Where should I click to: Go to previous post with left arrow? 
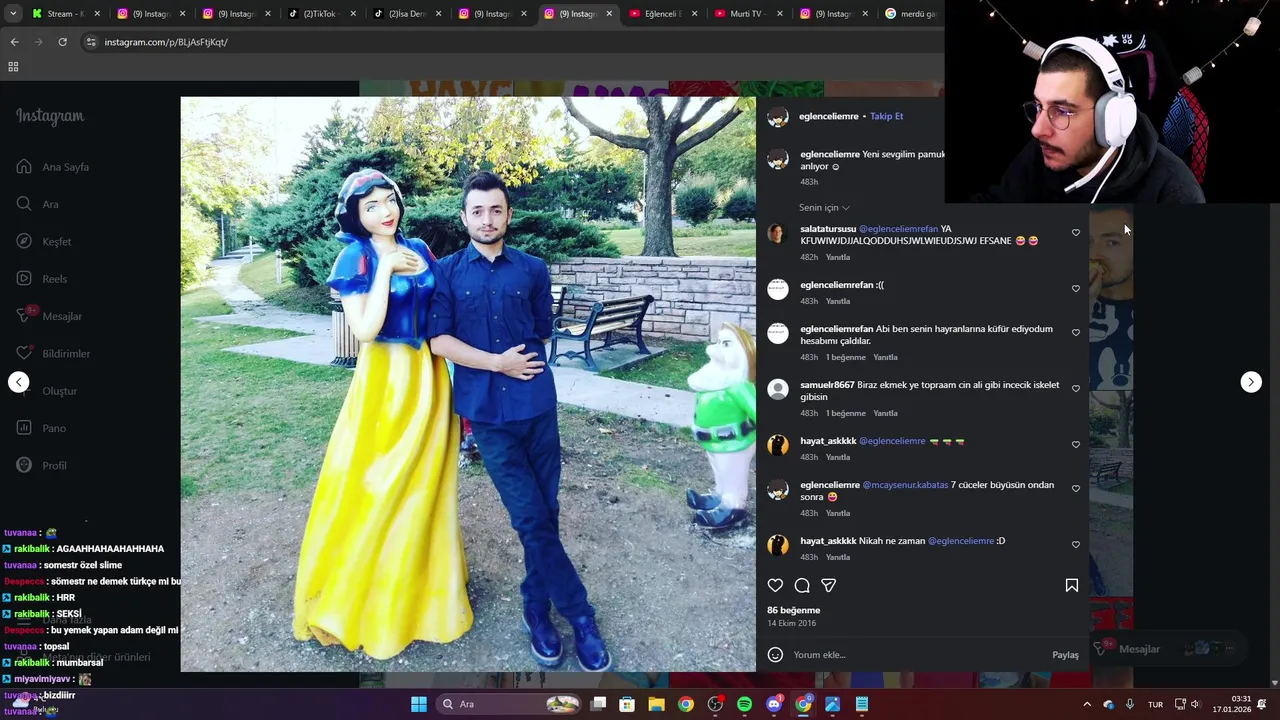(18, 382)
